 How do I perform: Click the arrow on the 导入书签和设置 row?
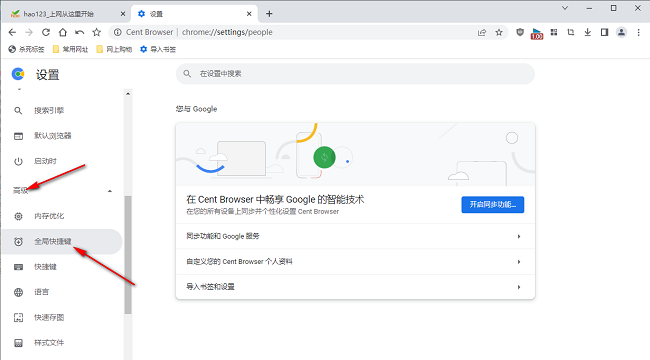[x=519, y=287]
